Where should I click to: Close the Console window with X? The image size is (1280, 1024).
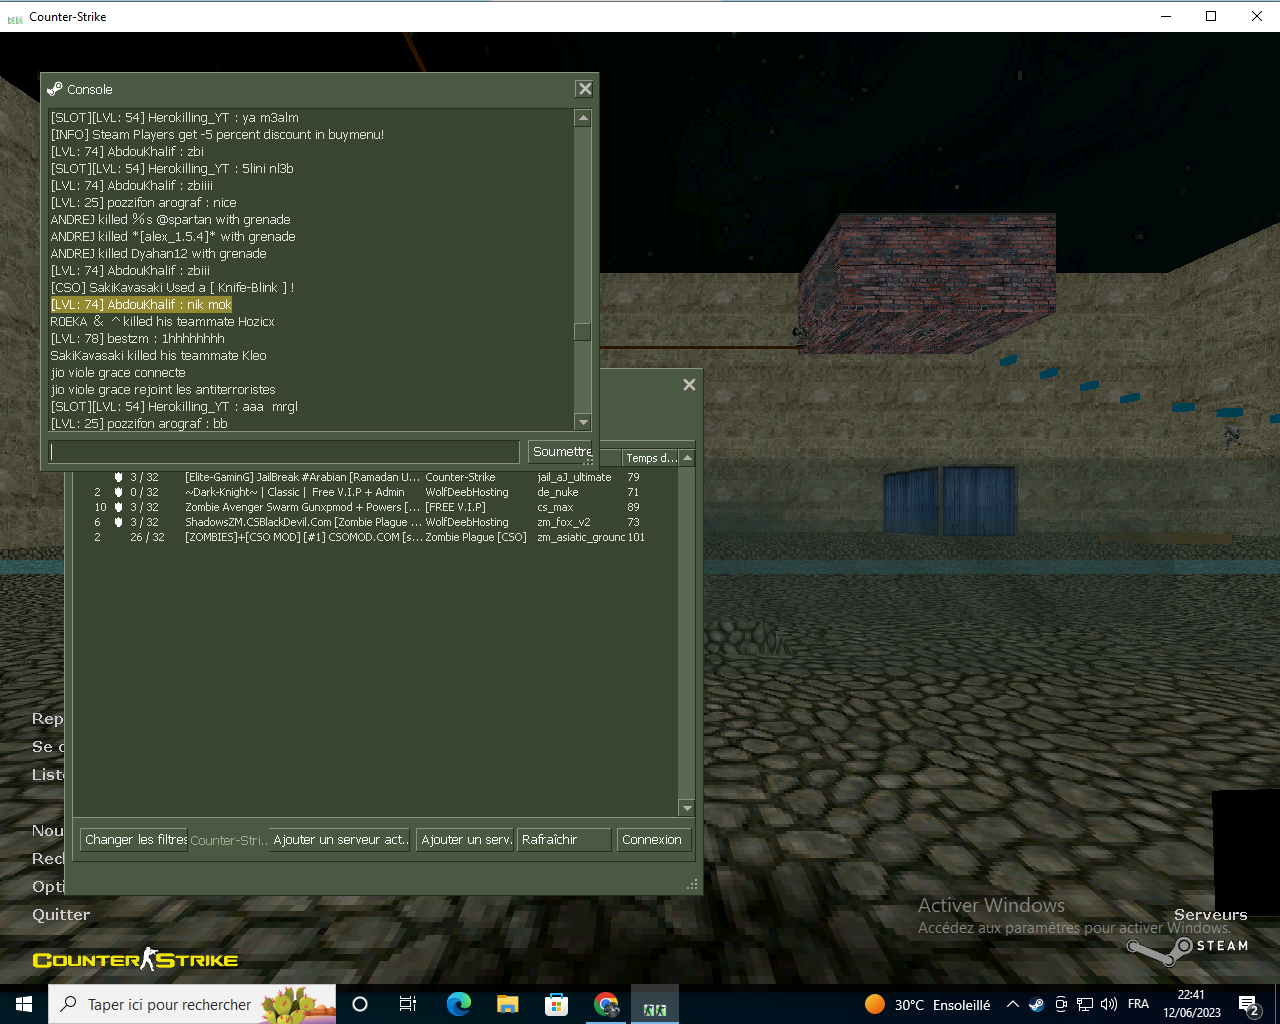[585, 89]
